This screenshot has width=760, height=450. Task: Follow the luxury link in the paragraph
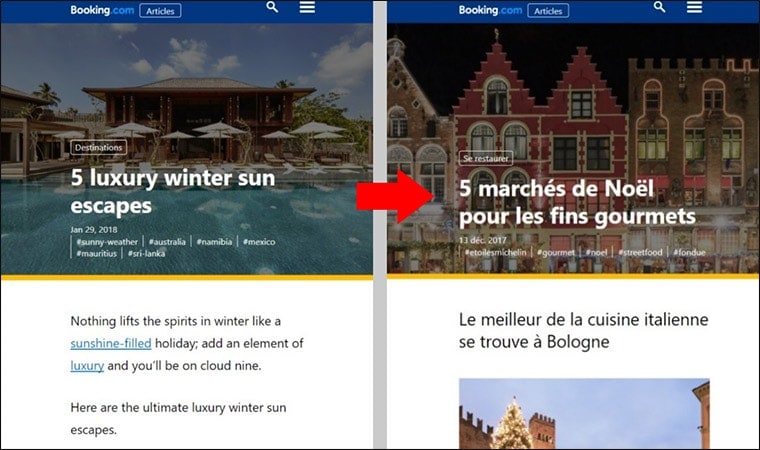click(87, 366)
